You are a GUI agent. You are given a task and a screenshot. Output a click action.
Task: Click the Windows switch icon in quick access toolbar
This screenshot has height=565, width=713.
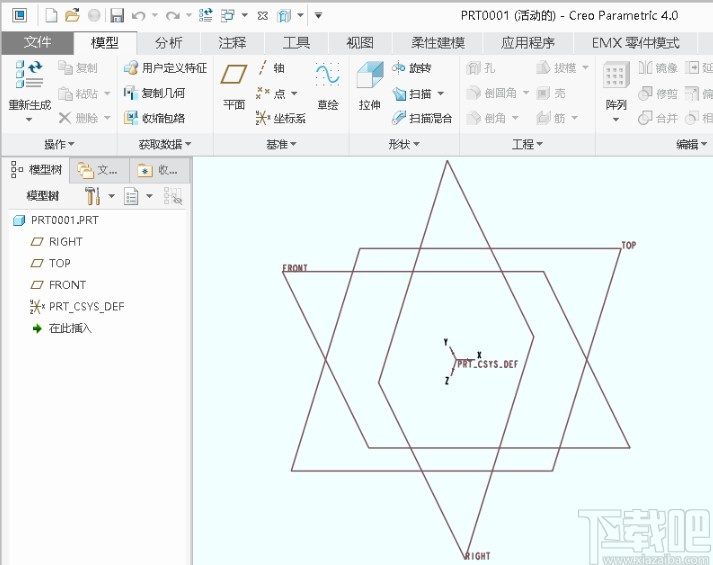228,16
